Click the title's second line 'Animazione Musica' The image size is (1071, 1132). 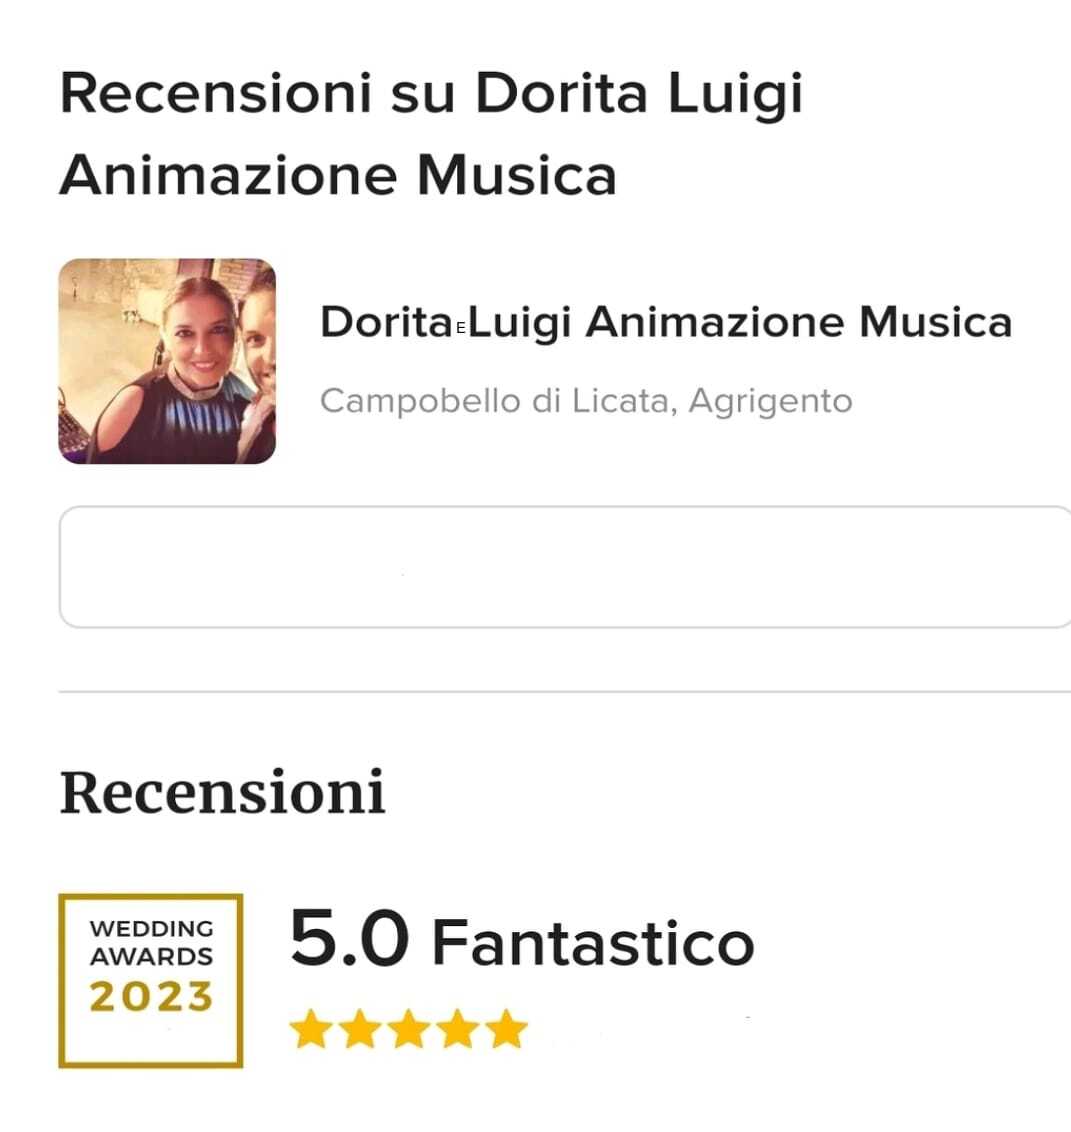tap(338, 175)
